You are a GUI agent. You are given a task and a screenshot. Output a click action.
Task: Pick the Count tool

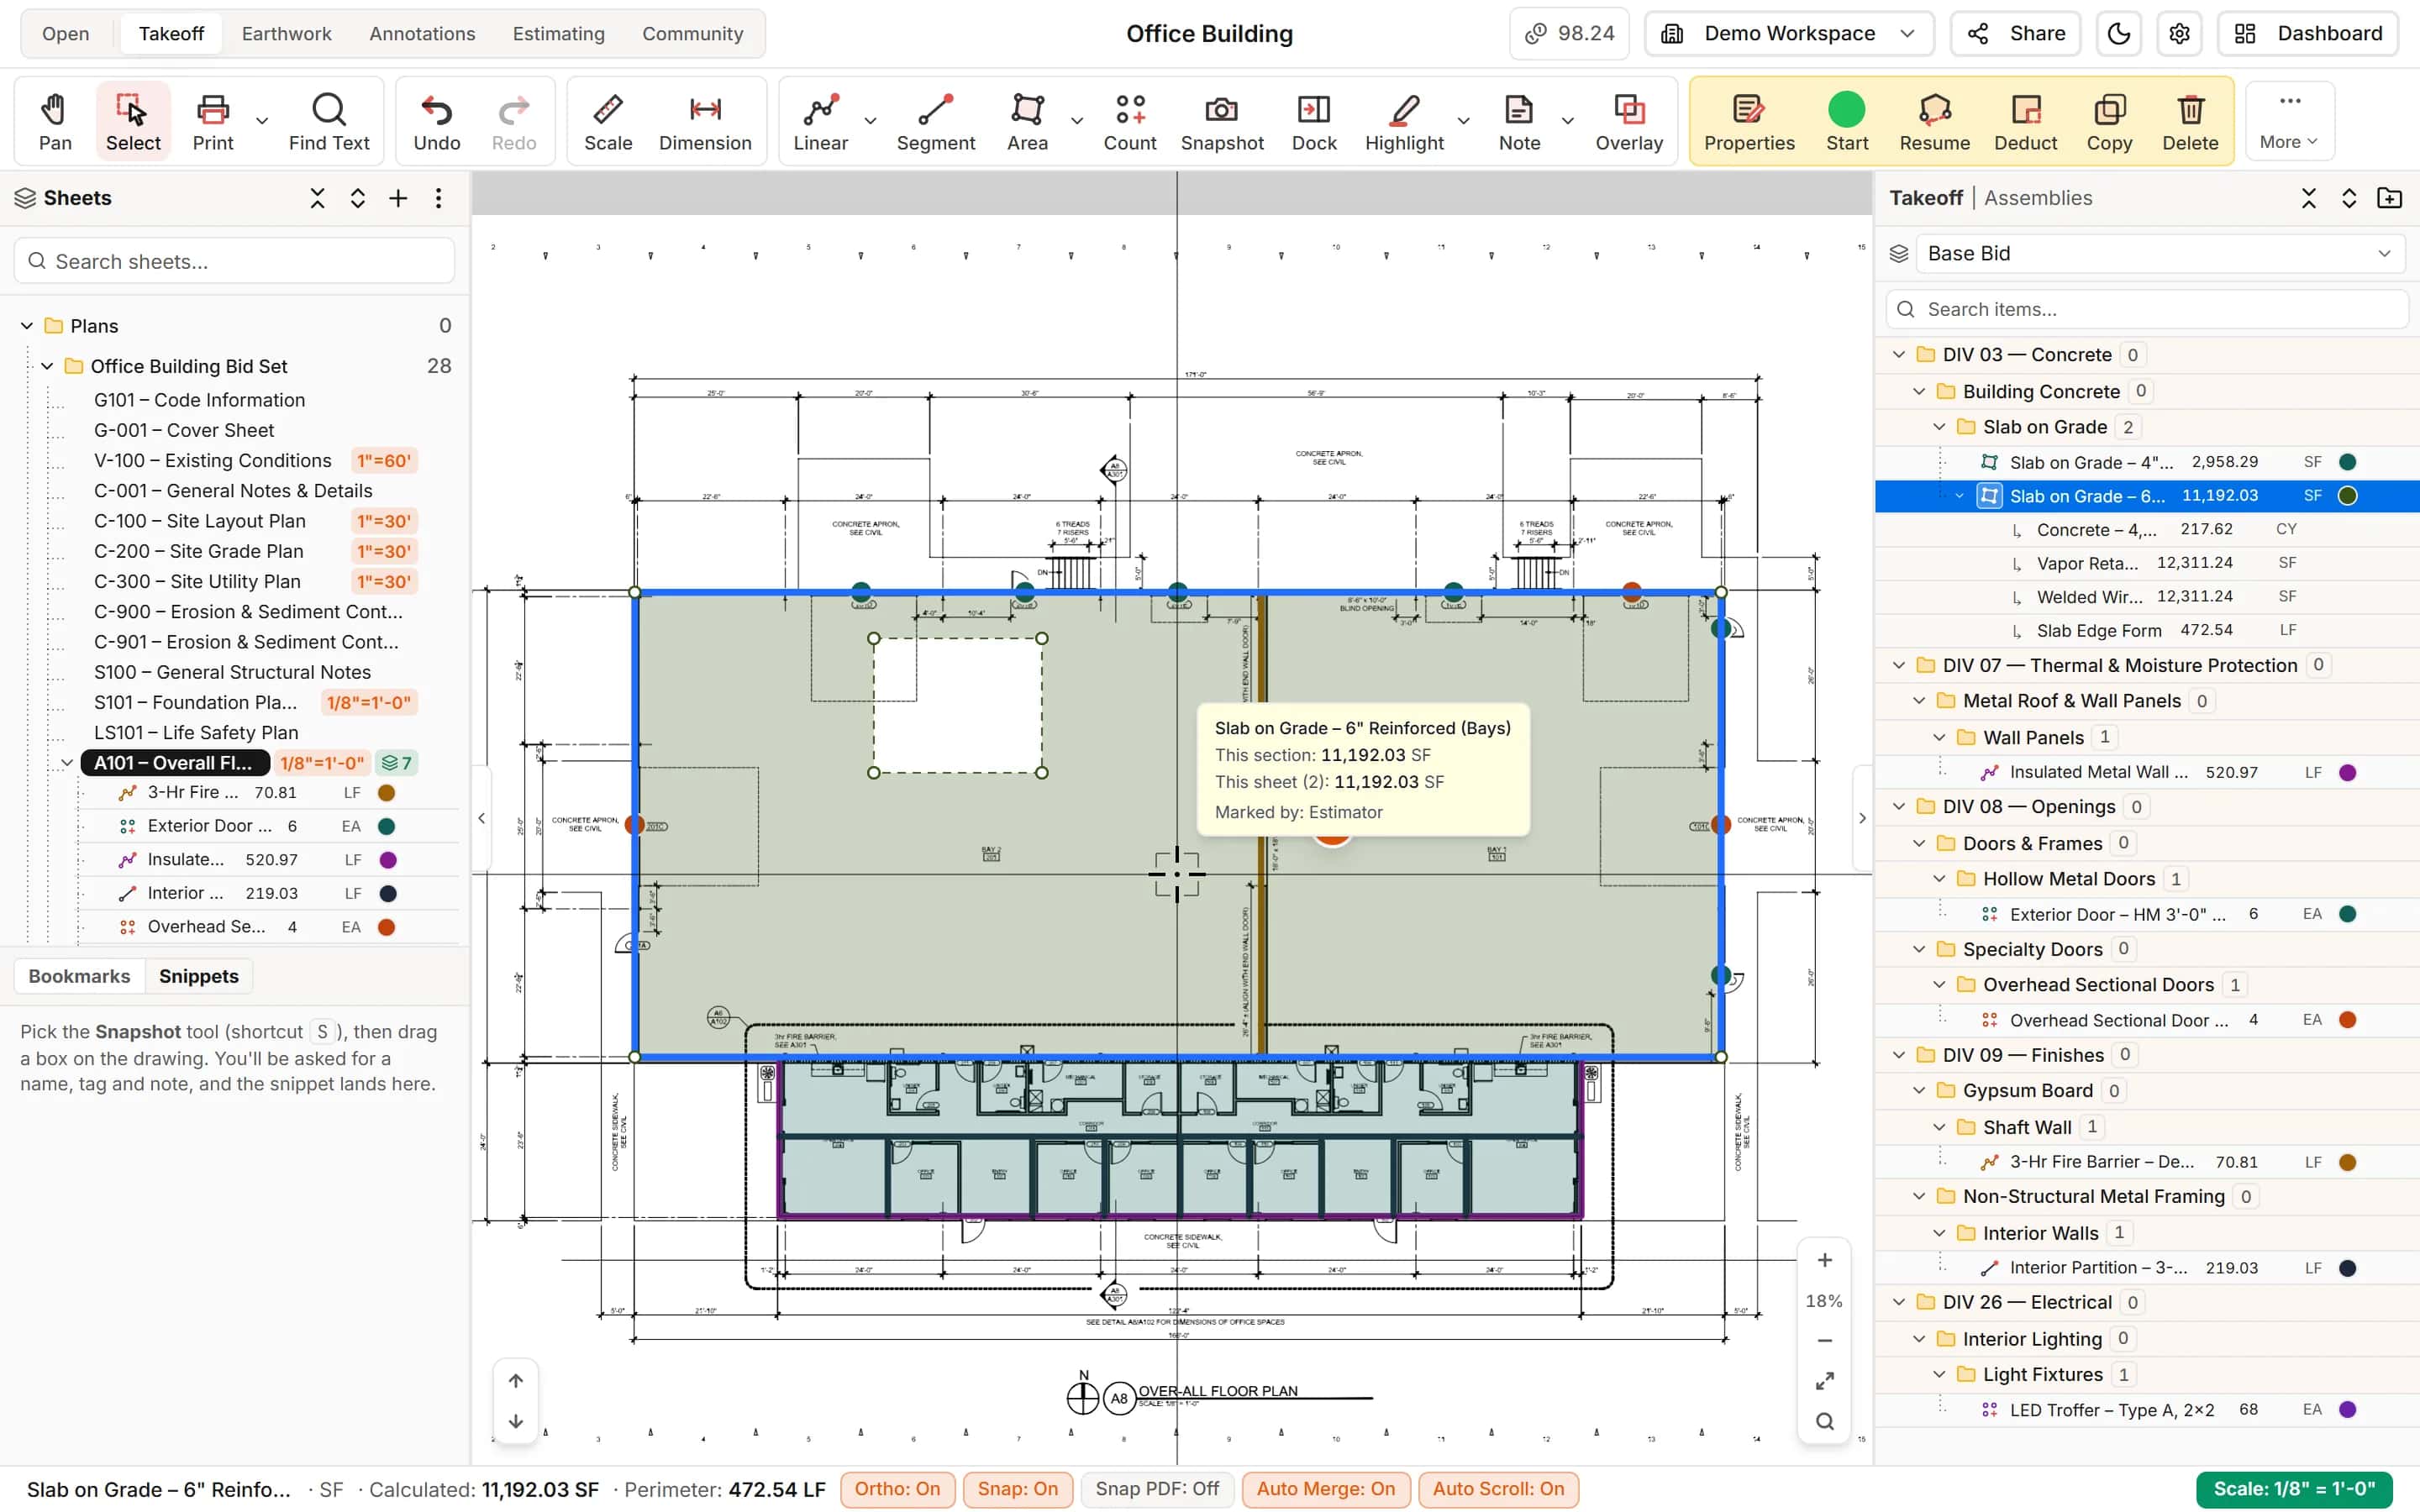click(x=1130, y=122)
